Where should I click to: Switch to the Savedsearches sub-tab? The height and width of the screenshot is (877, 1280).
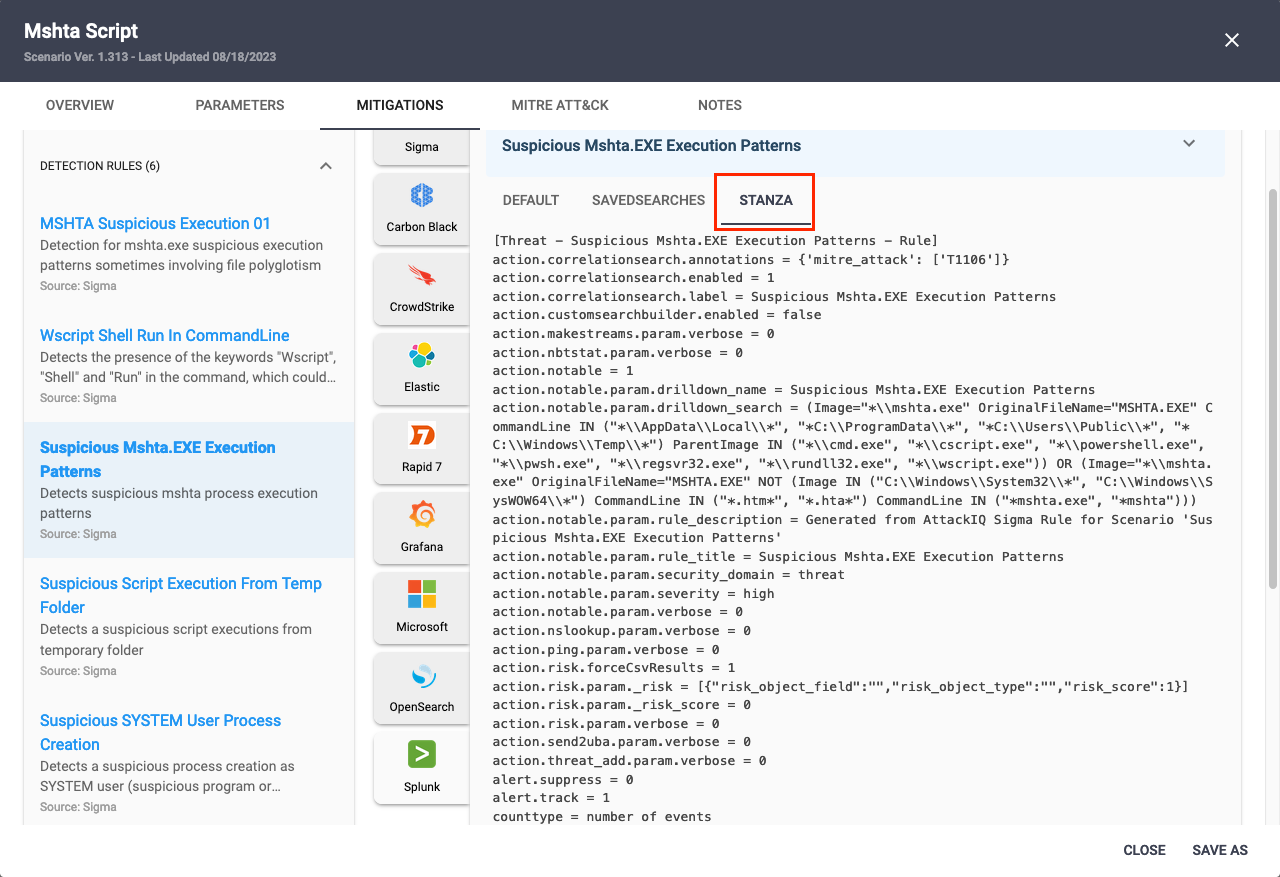[648, 200]
